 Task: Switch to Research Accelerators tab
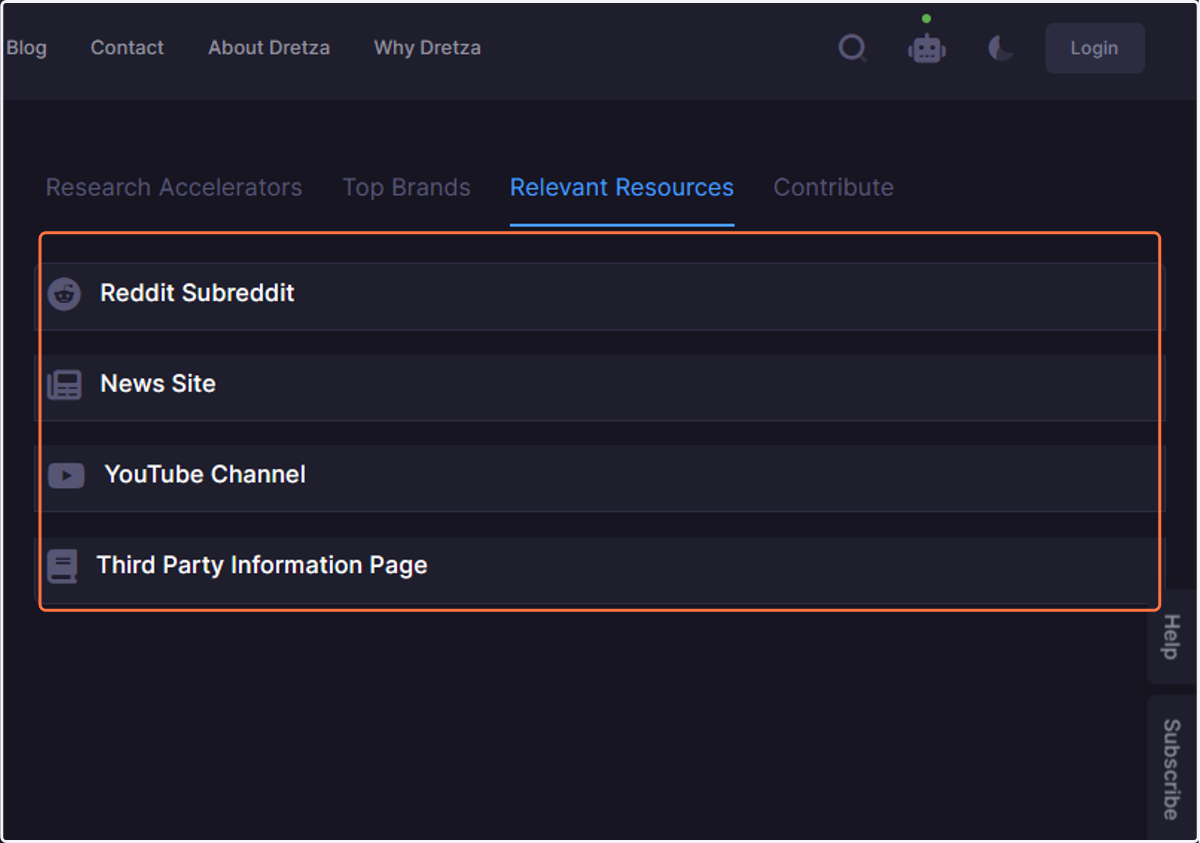[x=174, y=188]
